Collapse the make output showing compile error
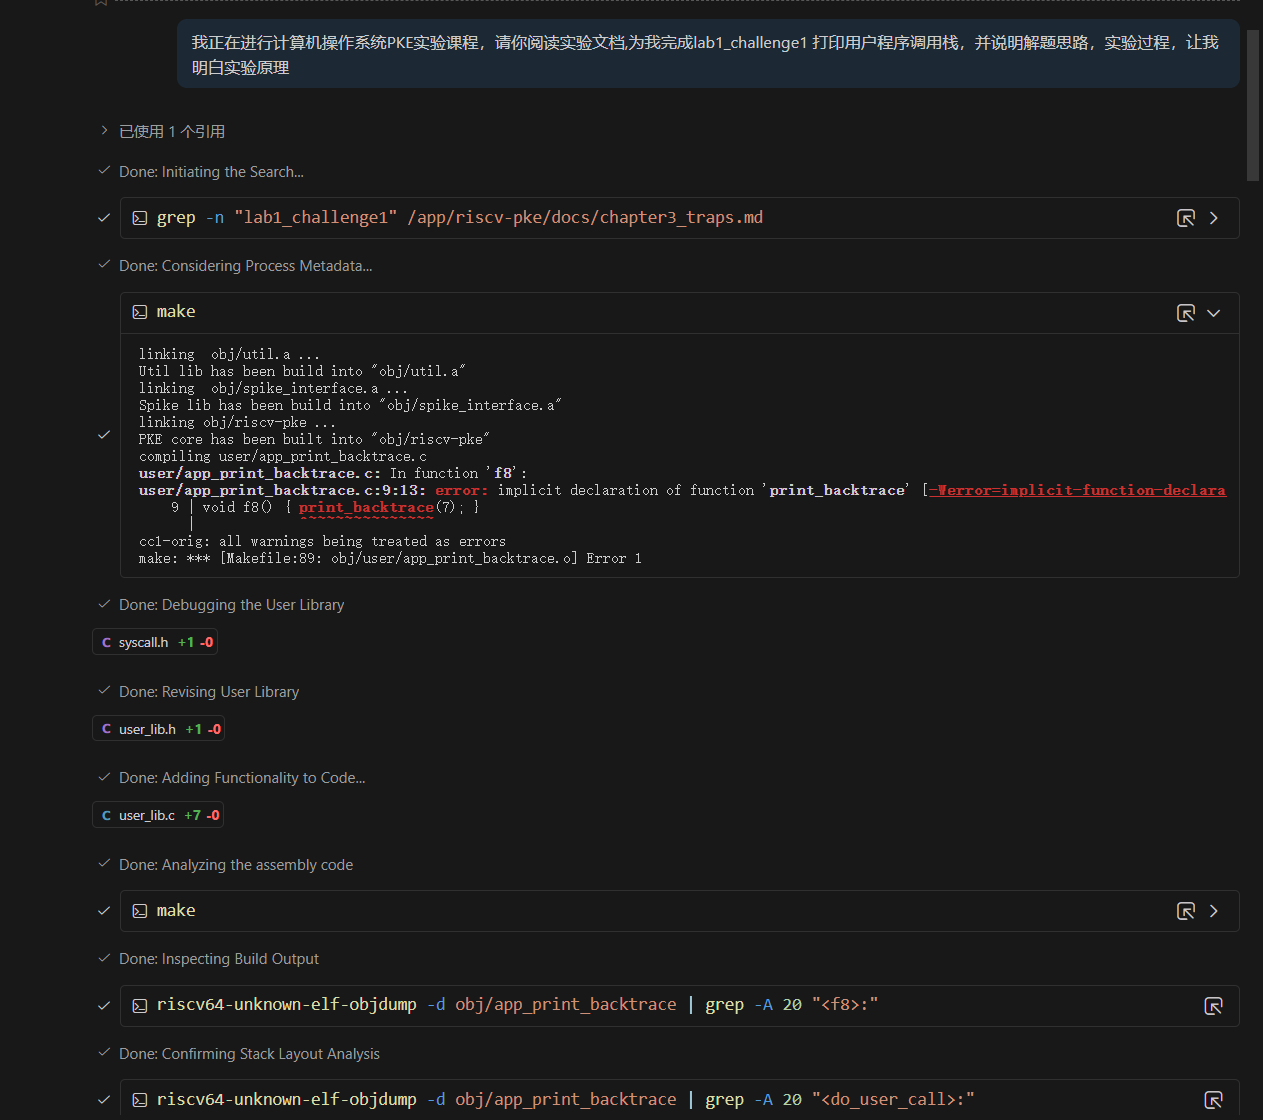Image resolution: width=1263 pixels, height=1120 pixels. [x=1214, y=313]
